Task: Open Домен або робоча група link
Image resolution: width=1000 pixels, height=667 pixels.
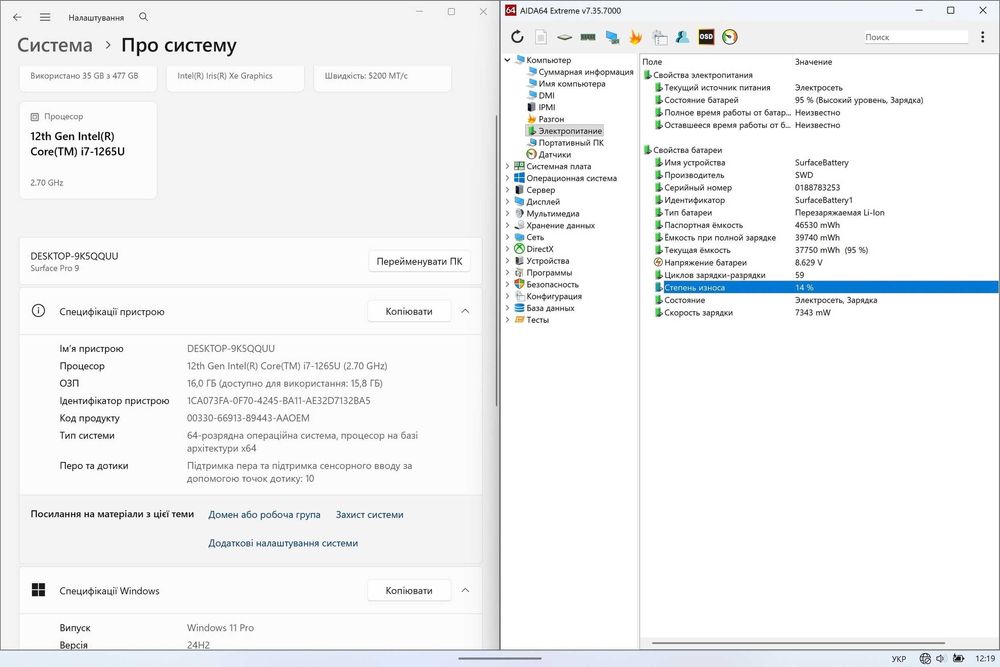Action: 264,515
